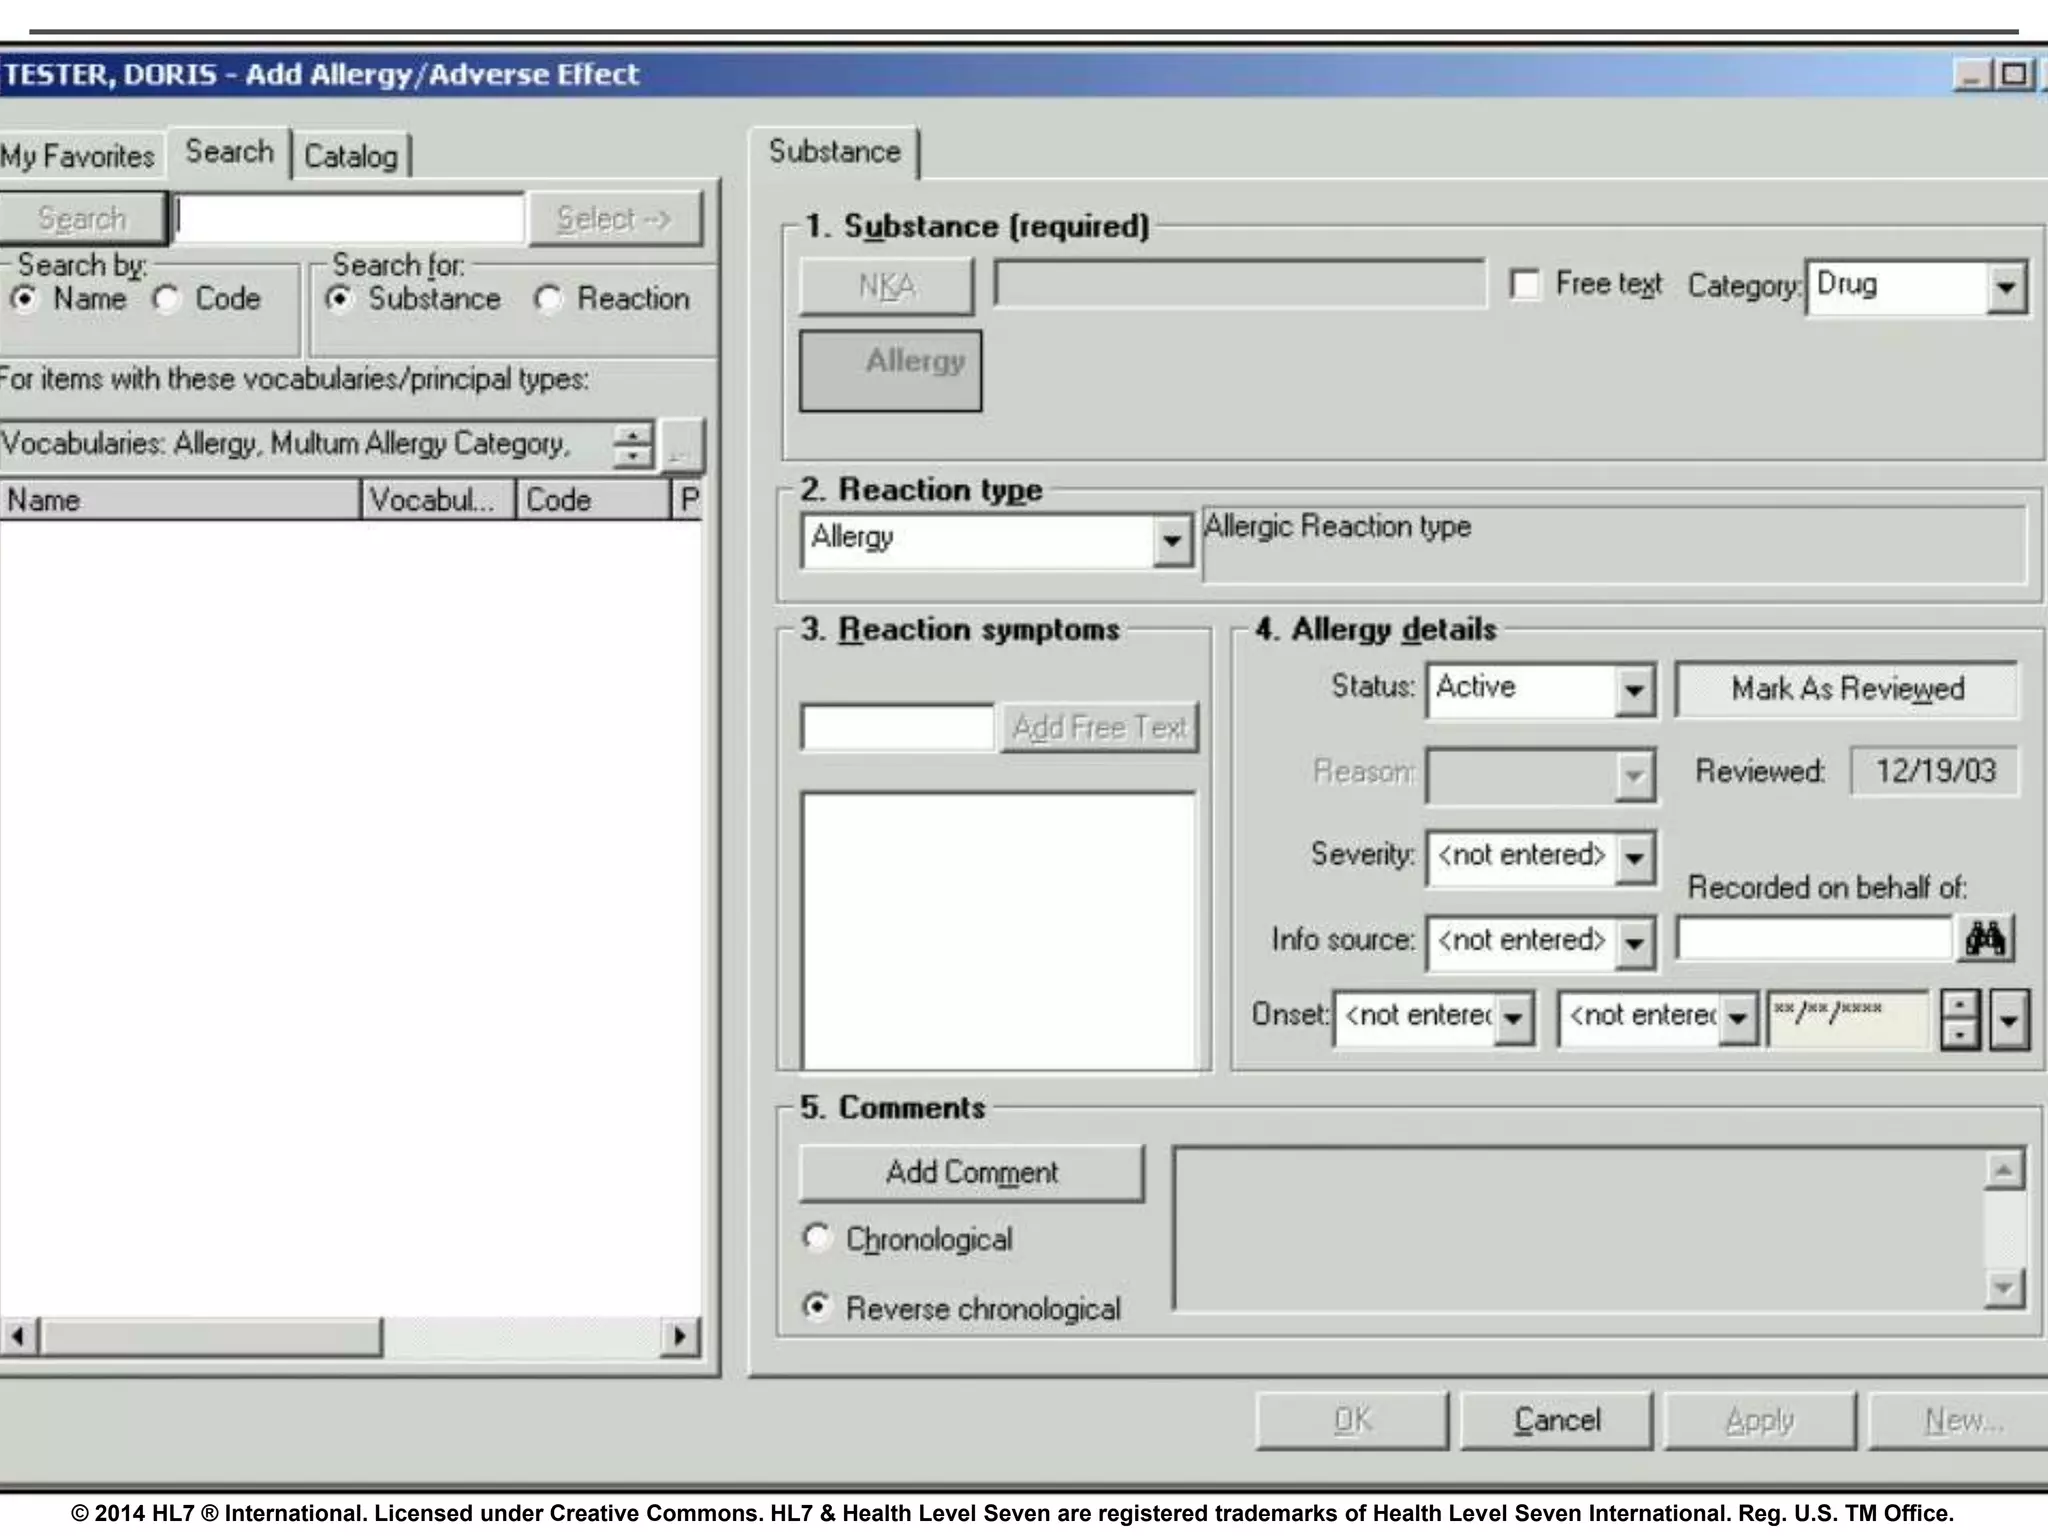Click the ellipsis button beside Vocabularies

click(x=682, y=445)
